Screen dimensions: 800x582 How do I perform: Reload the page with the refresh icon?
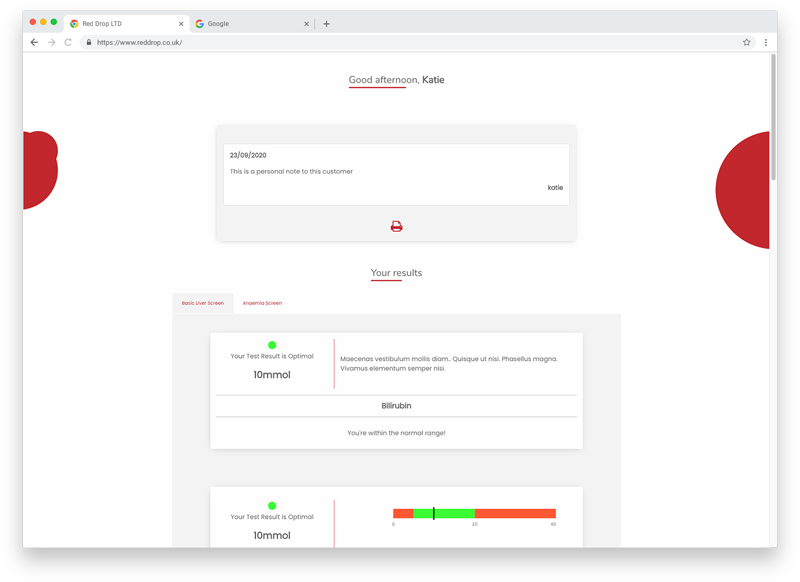[68, 42]
